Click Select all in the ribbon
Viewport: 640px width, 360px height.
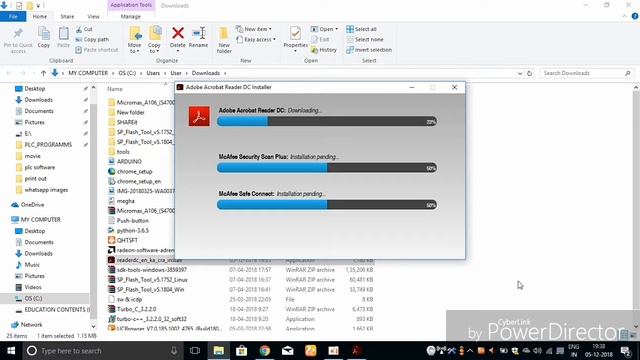pos(361,29)
